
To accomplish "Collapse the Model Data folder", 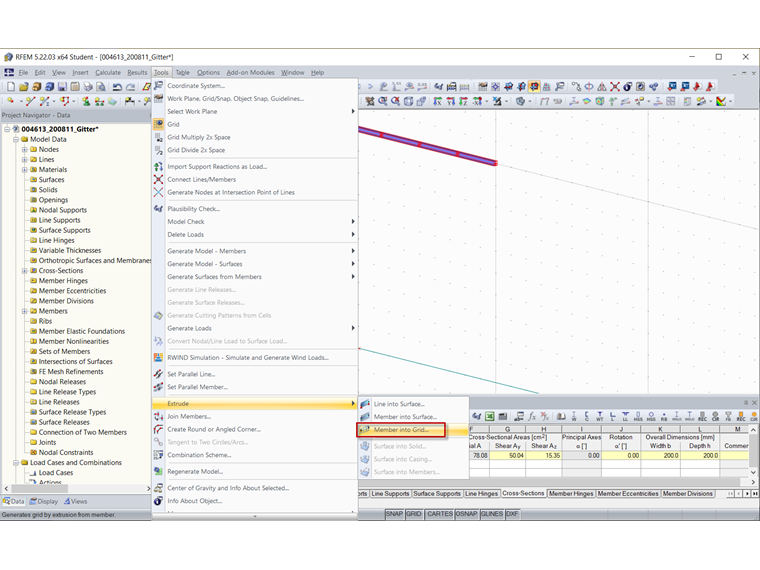I will 16,139.
